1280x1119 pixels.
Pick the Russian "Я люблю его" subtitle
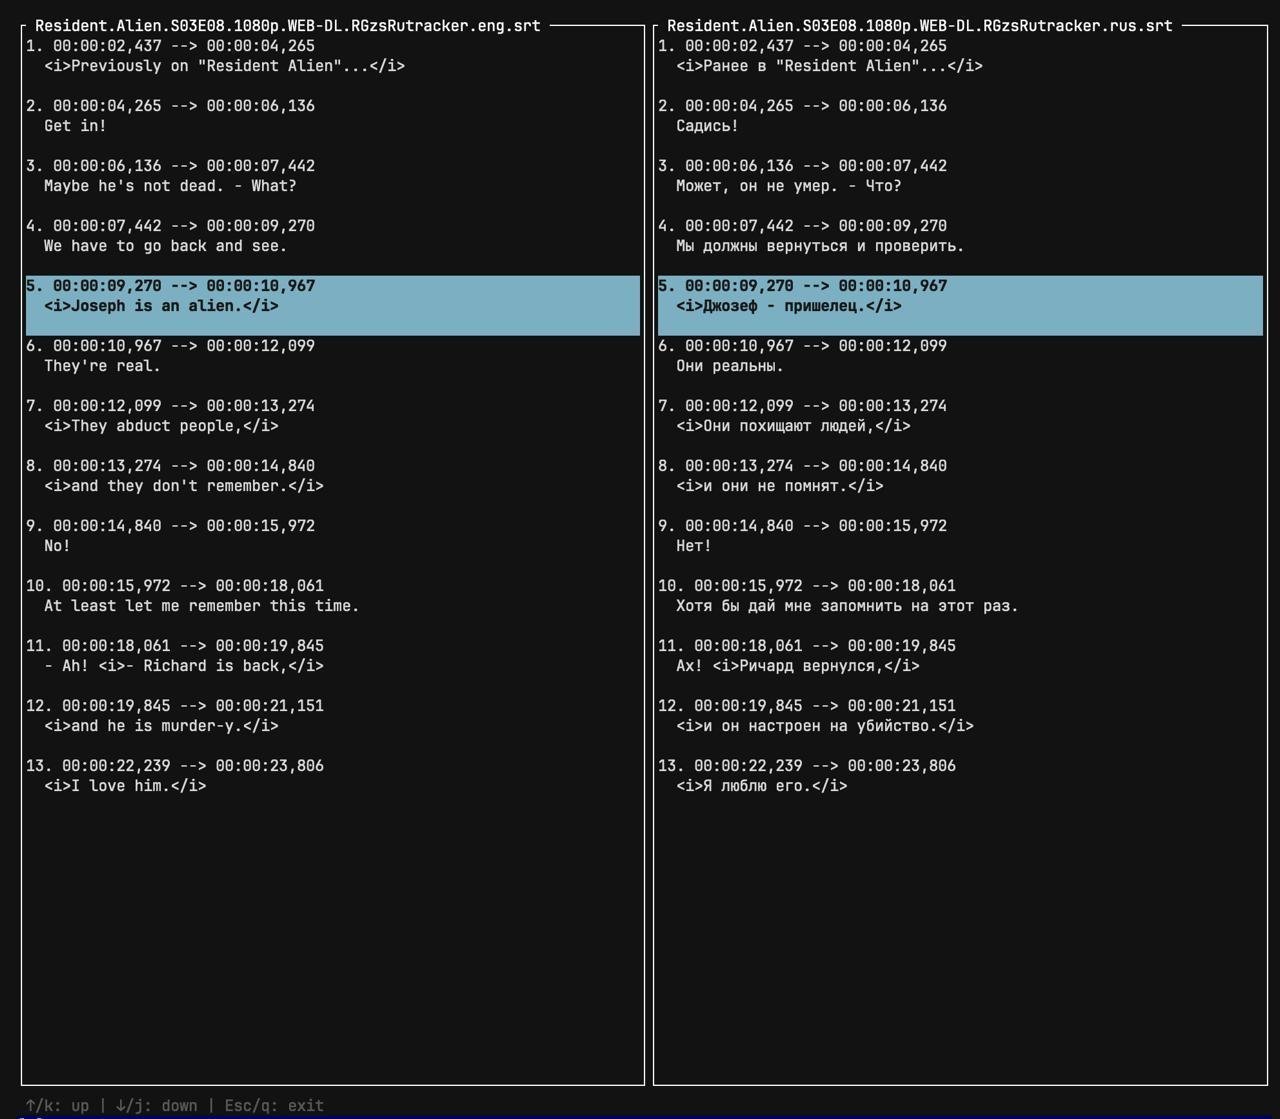(x=761, y=786)
